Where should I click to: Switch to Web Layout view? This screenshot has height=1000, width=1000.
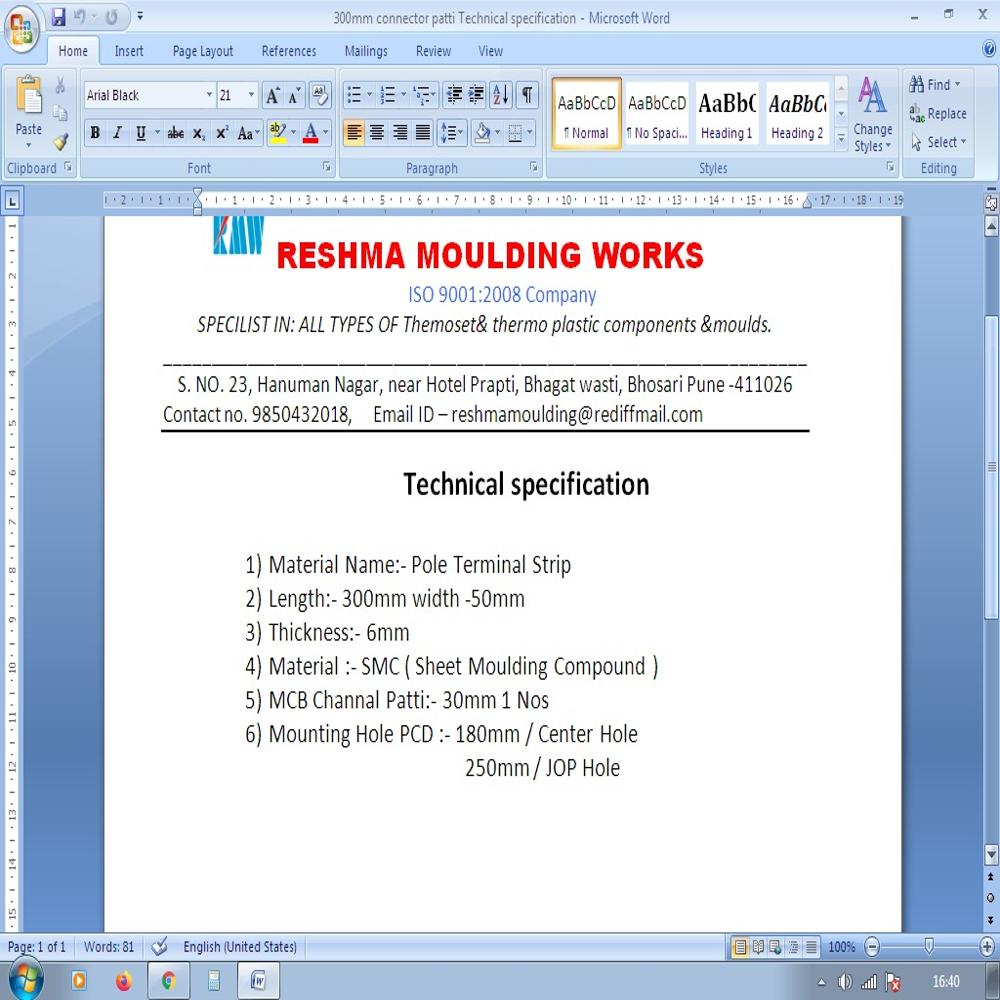pos(775,947)
